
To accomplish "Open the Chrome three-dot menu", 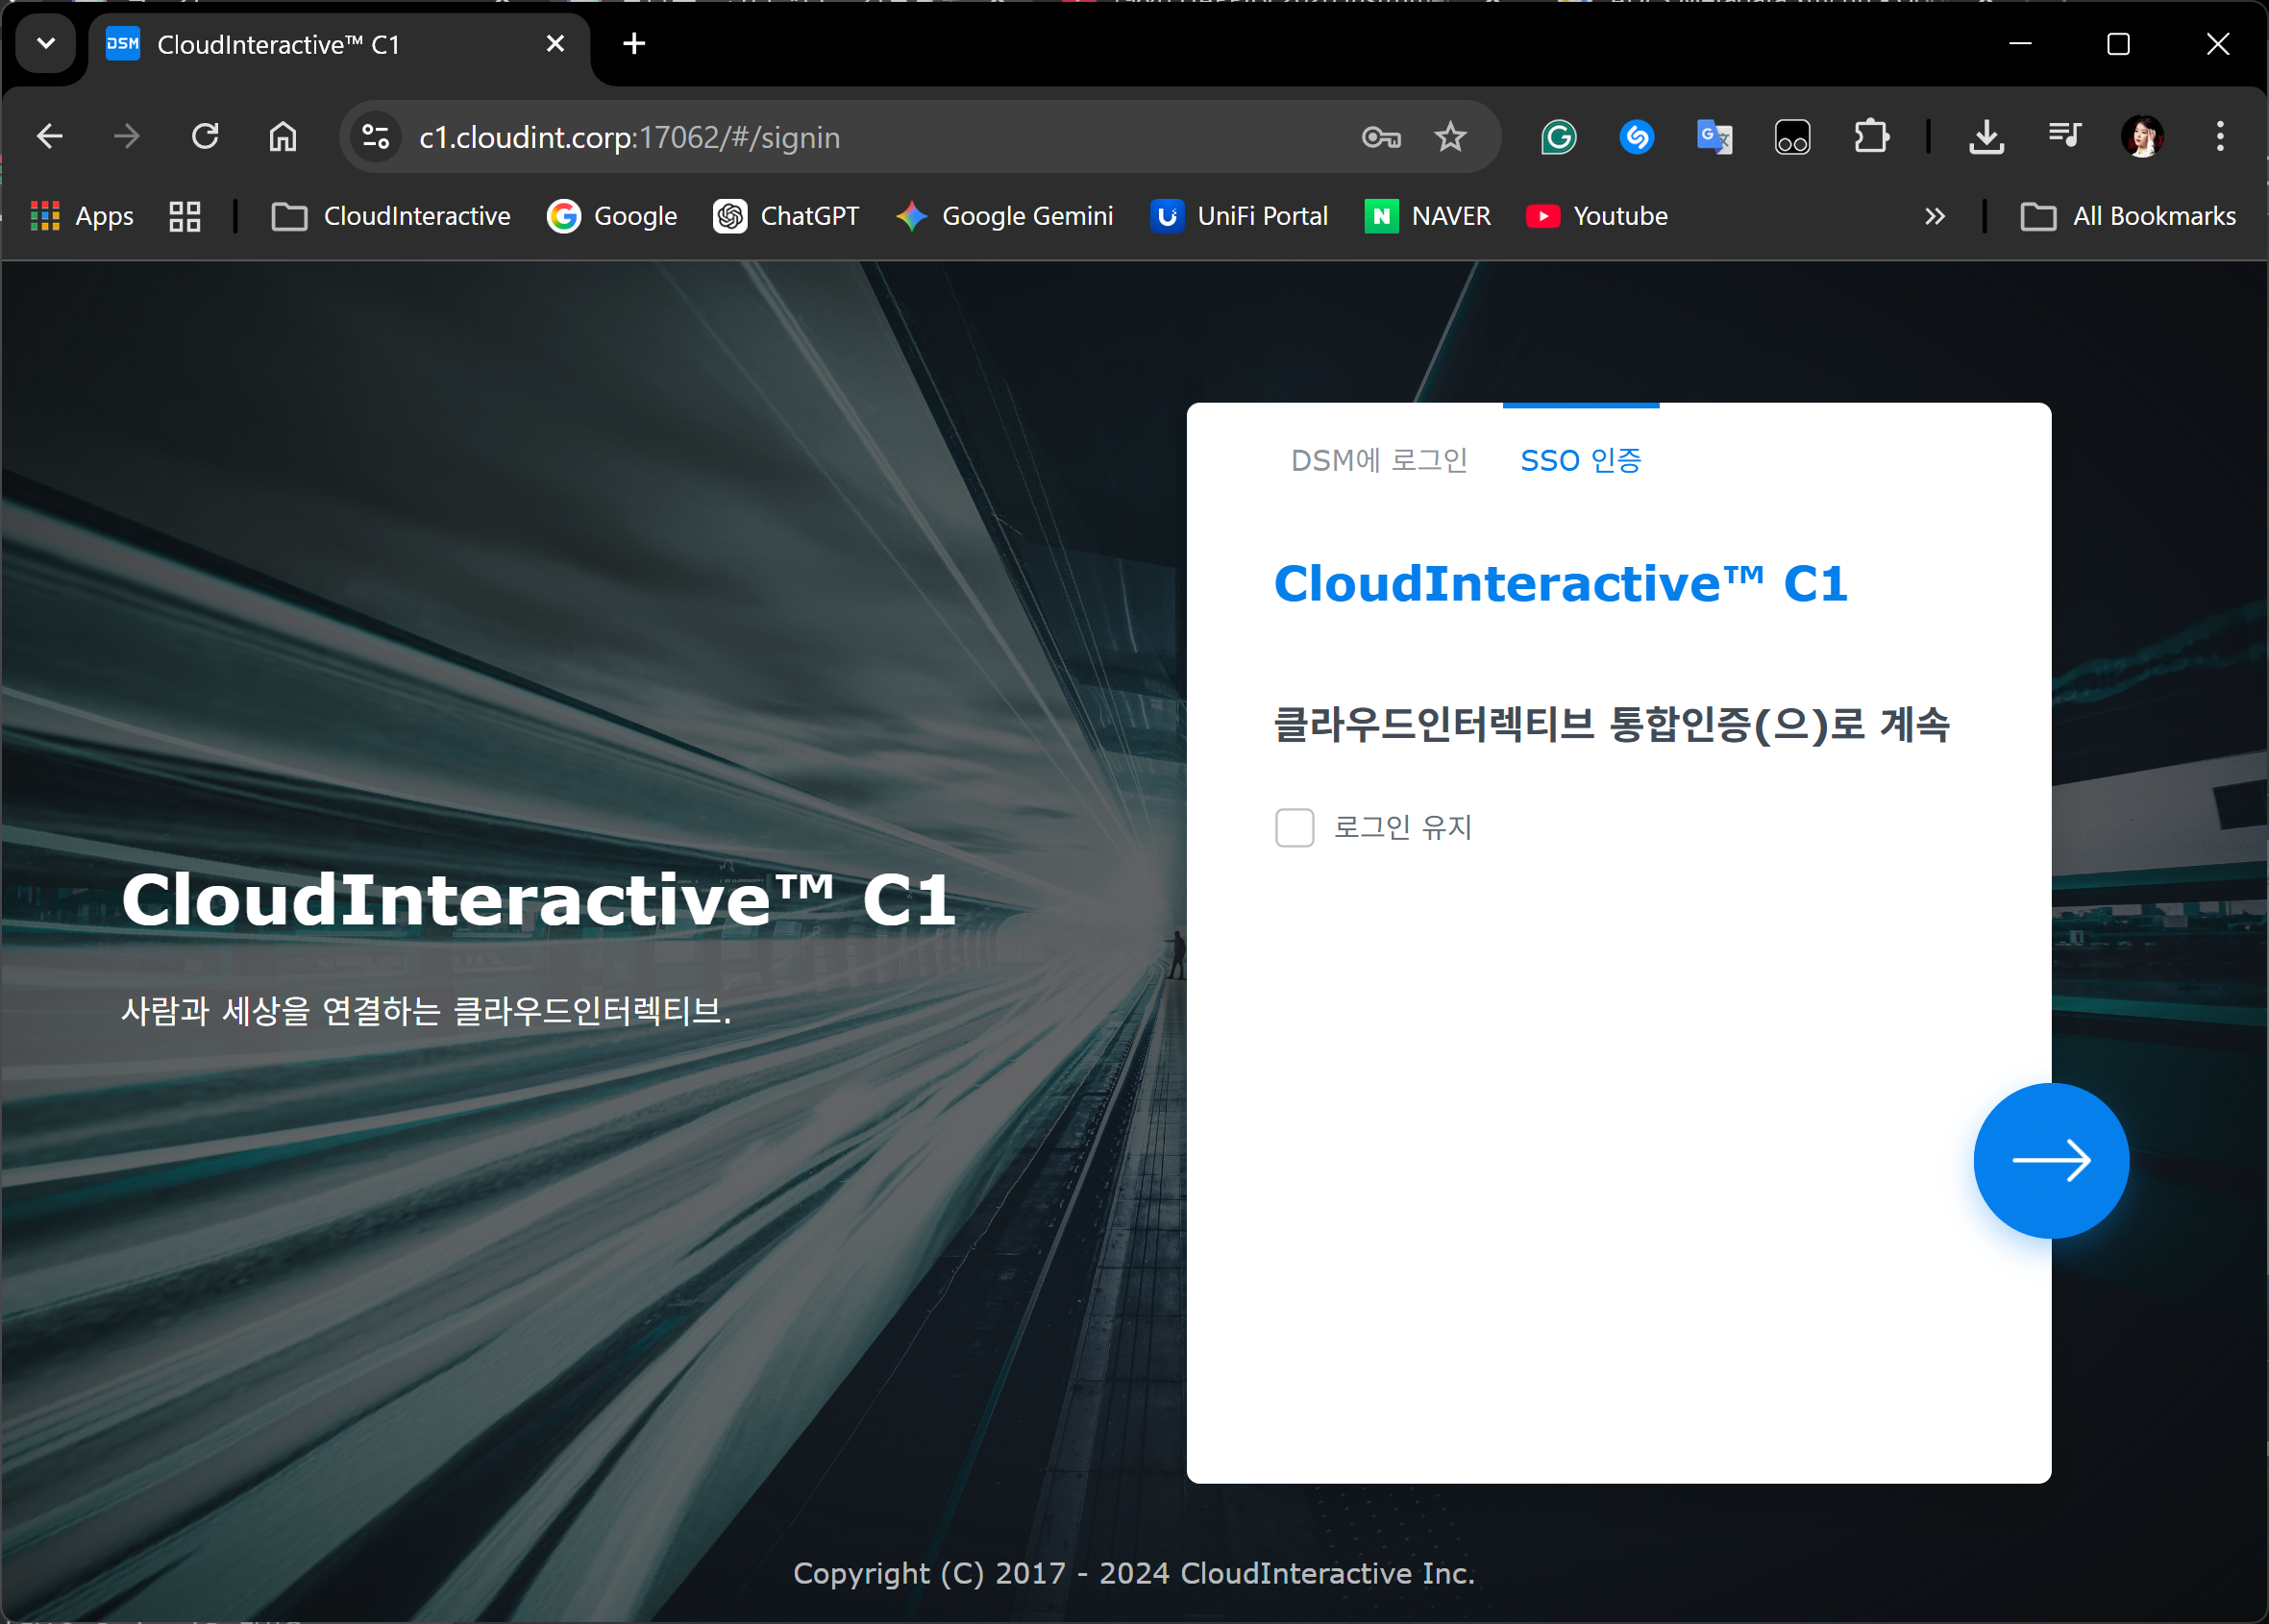I will point(2219,137).
